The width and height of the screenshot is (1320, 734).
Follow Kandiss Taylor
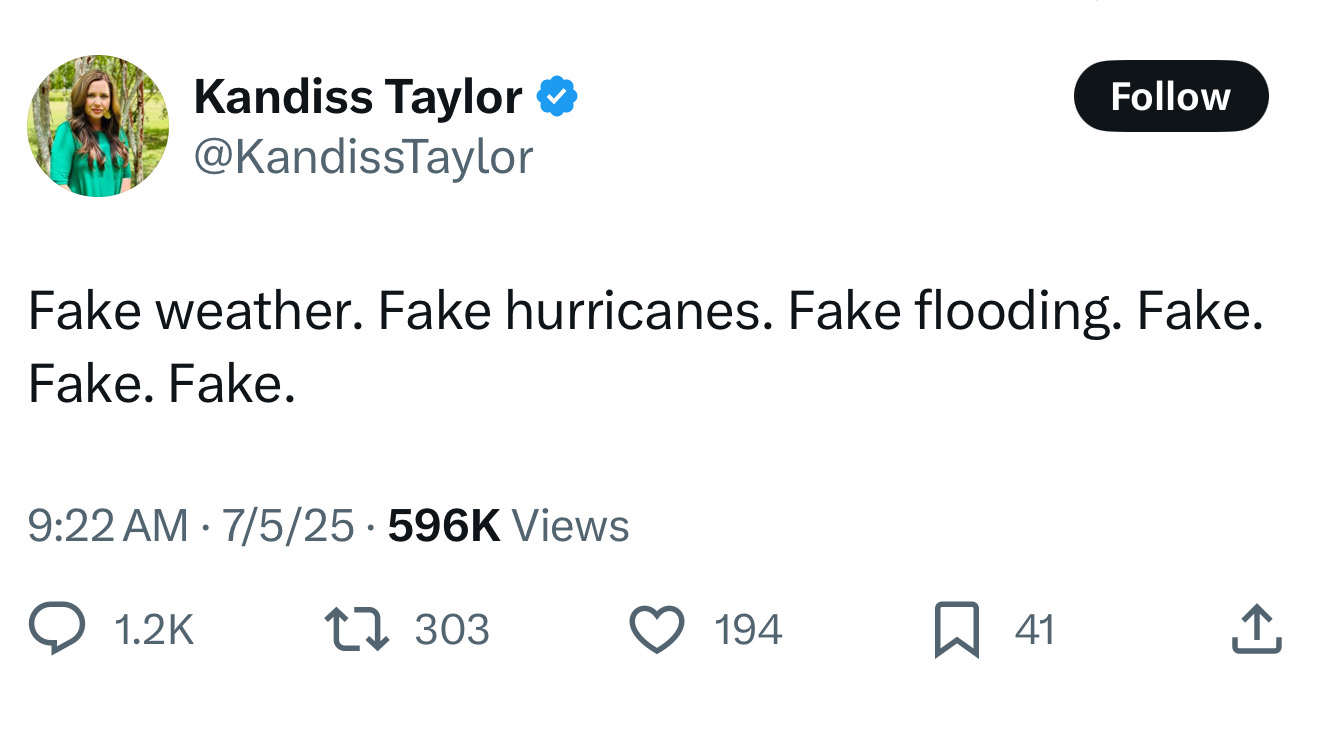pos(1170,96)
